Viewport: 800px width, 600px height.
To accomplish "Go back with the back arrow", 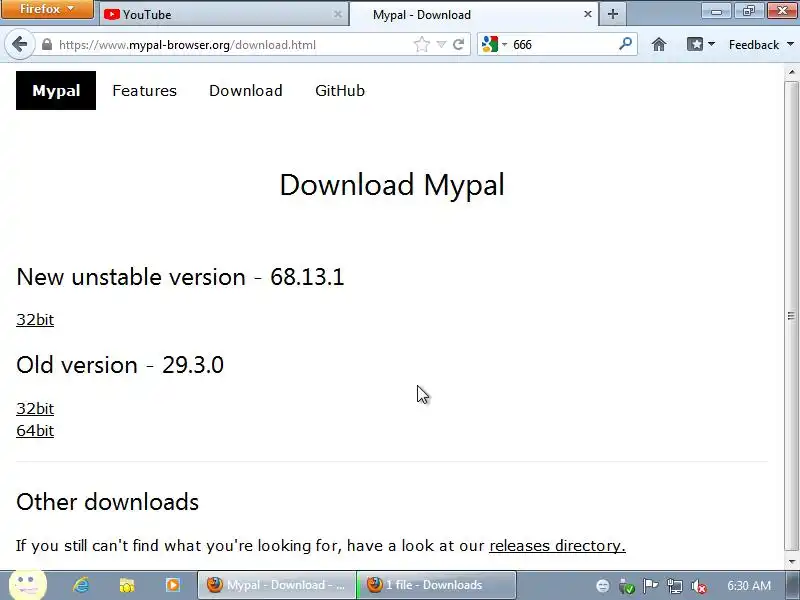I will [x=19, y=44].
